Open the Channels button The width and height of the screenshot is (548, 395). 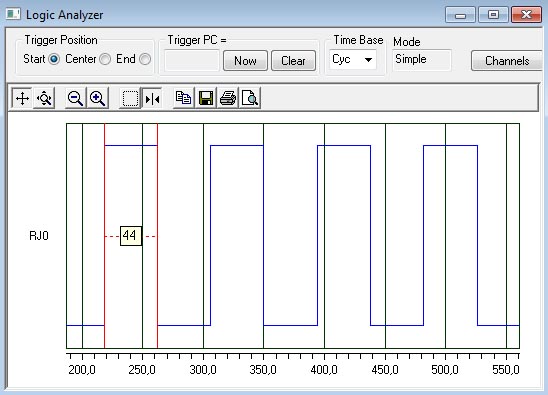click(507, 61)
